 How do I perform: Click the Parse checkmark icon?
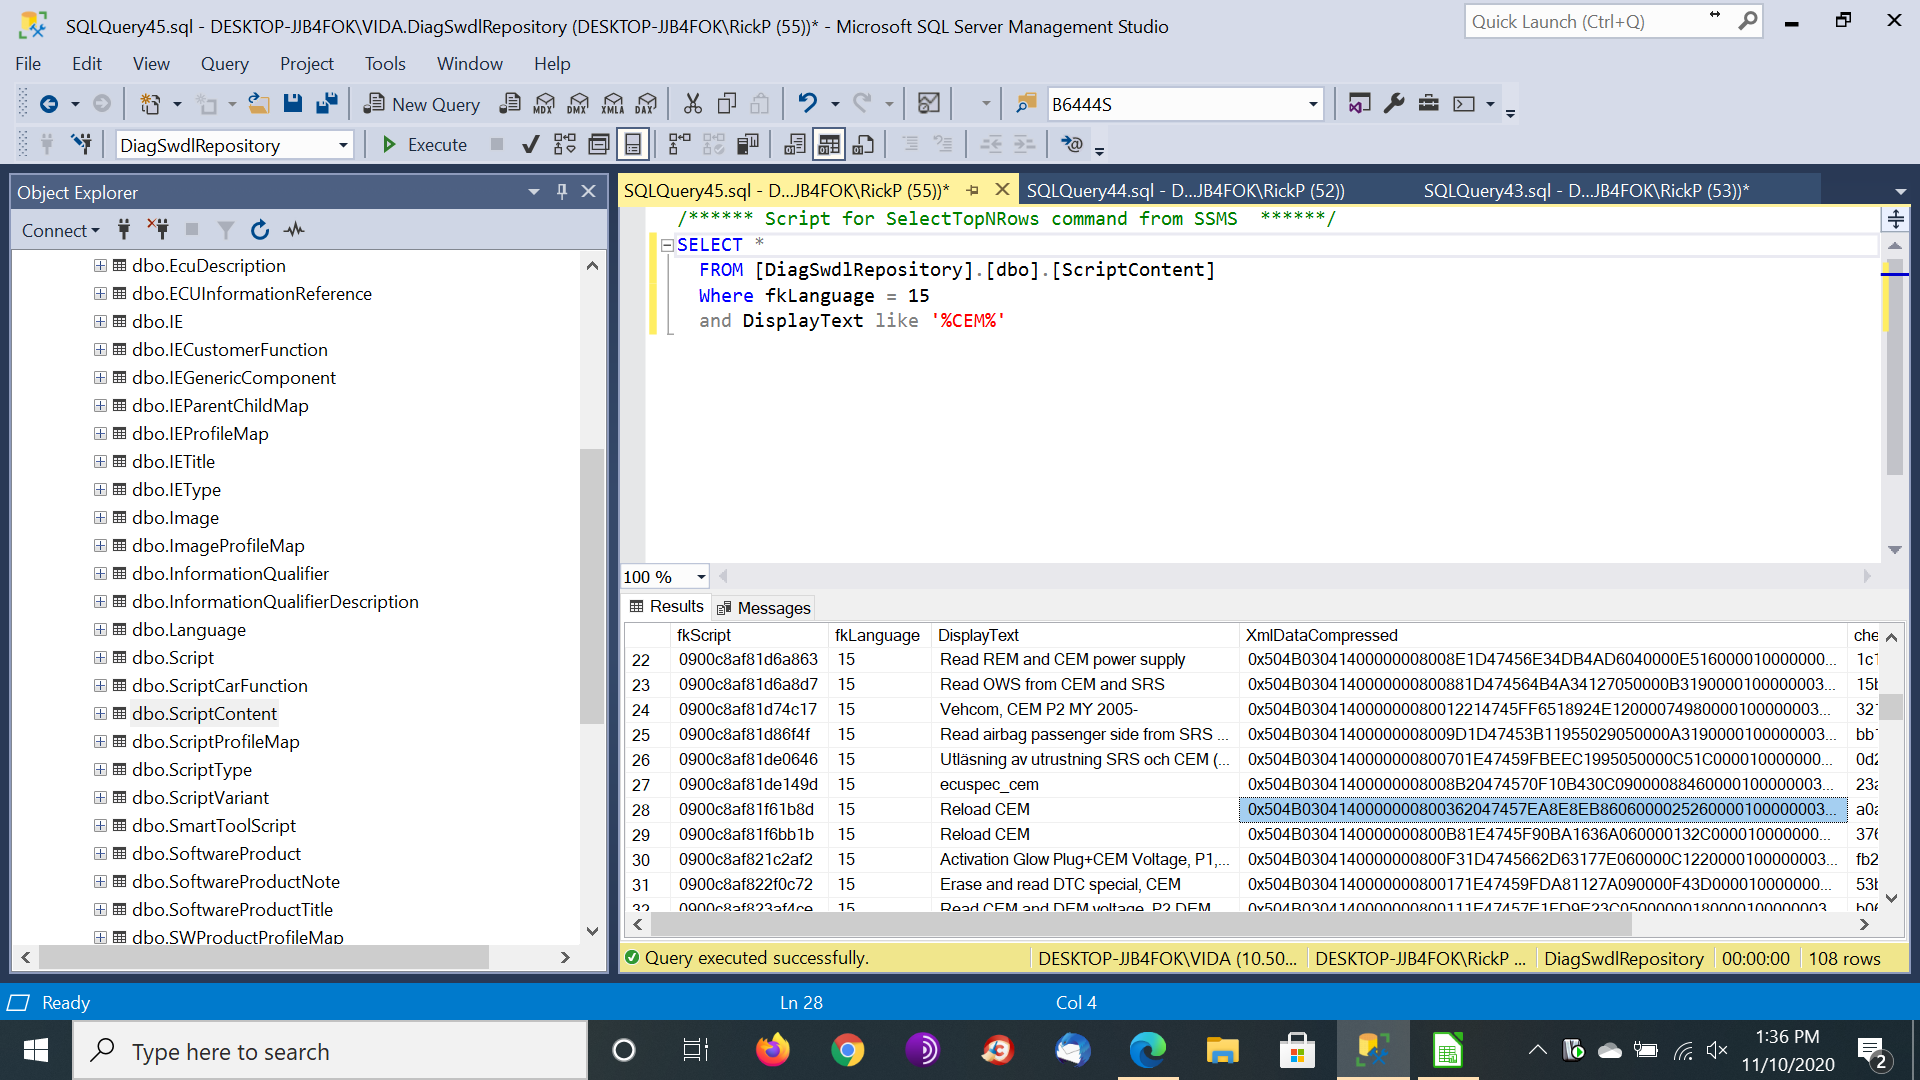coord(531,145)
